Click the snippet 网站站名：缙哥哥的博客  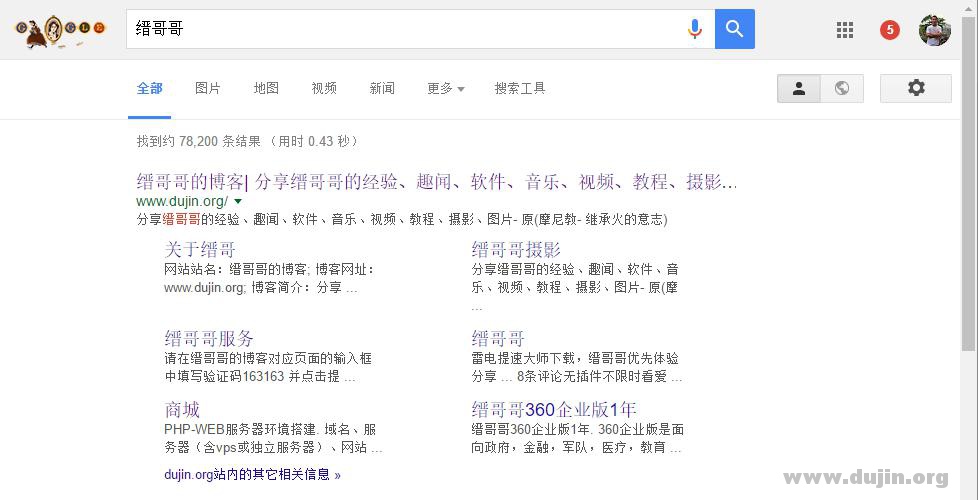tap(236, 270)
